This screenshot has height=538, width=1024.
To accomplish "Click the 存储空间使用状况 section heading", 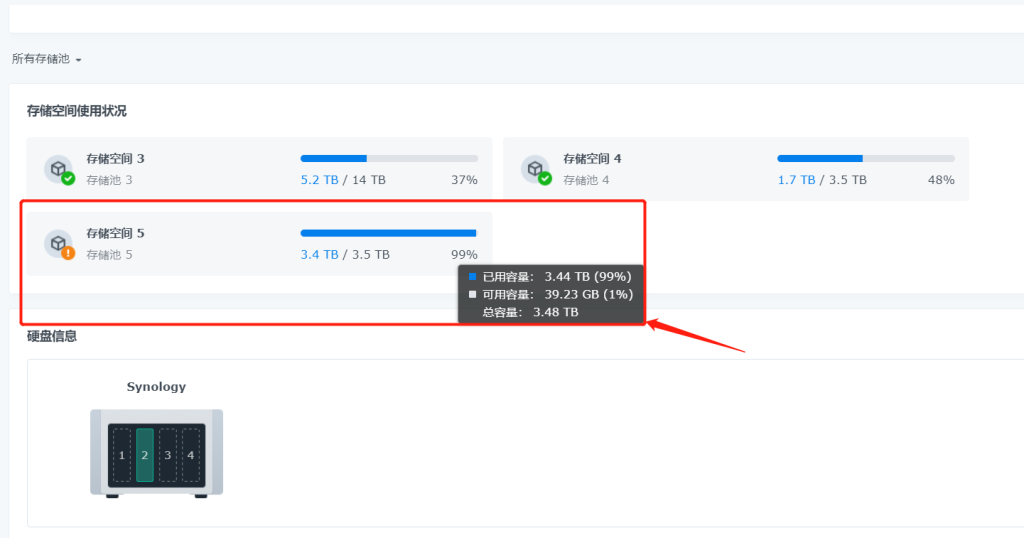I will pyautogui.click(x=76, y=111).
